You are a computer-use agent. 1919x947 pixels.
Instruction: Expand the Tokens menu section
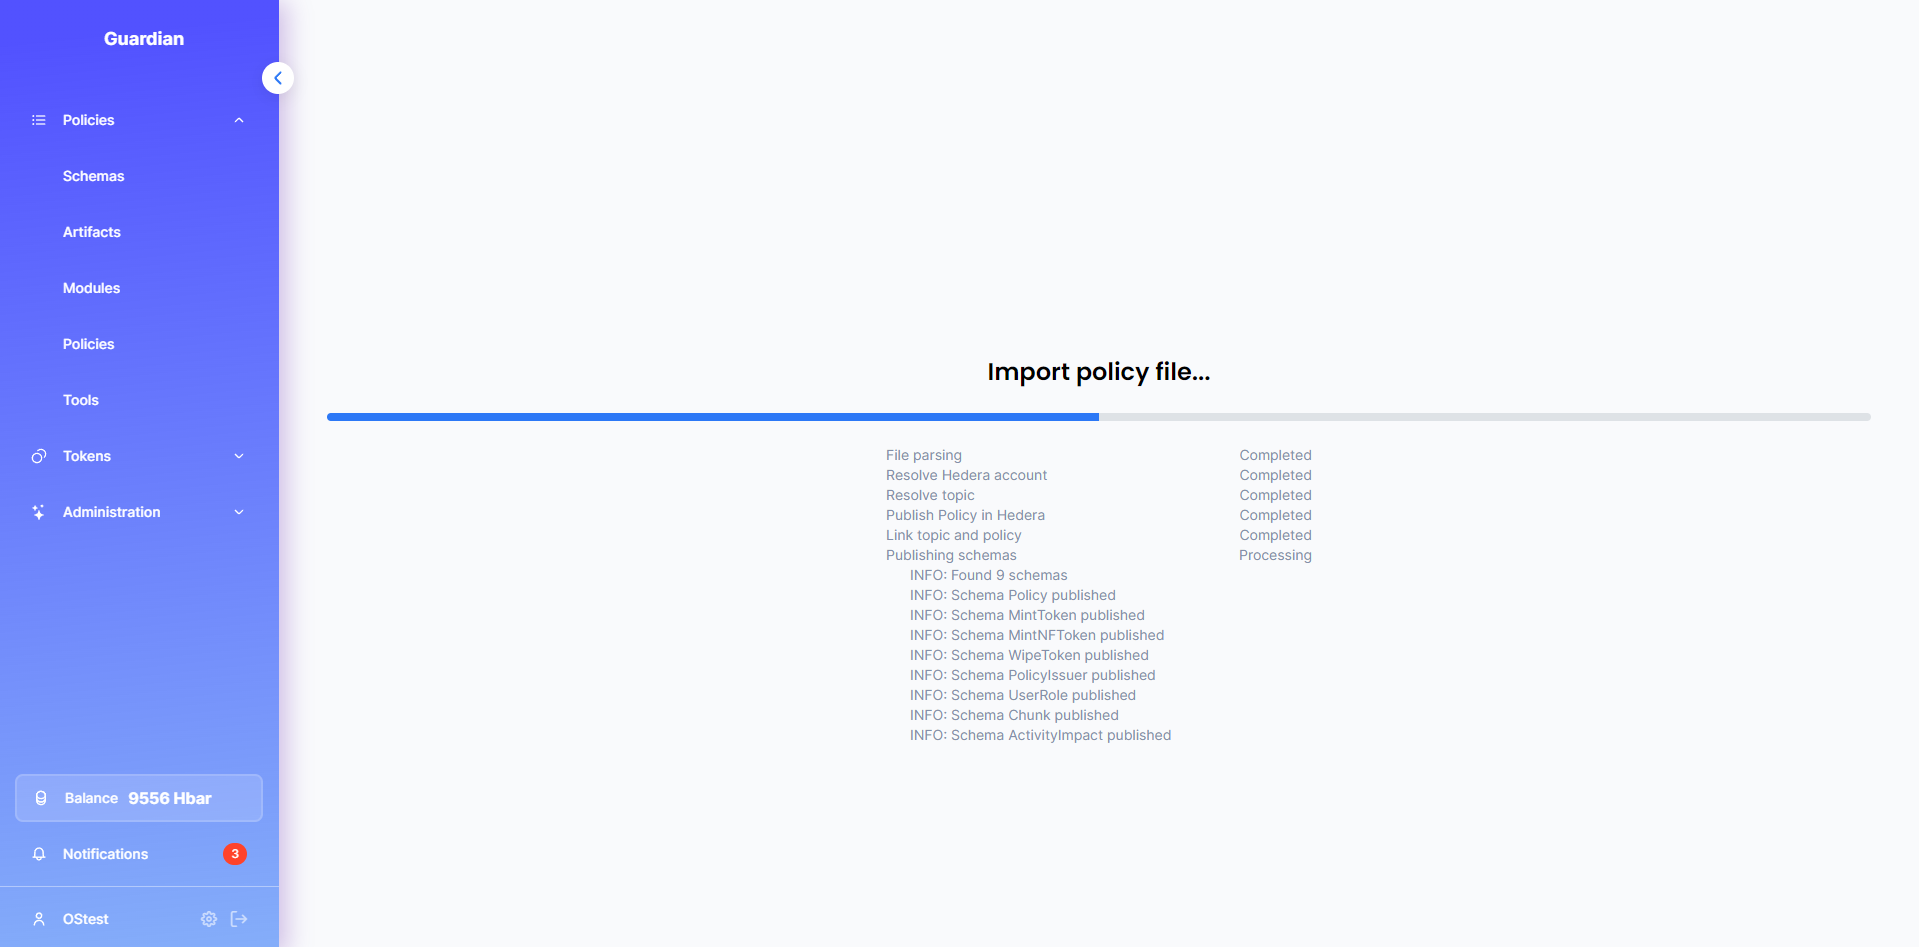pyautogui.click(x=239, y=456)
